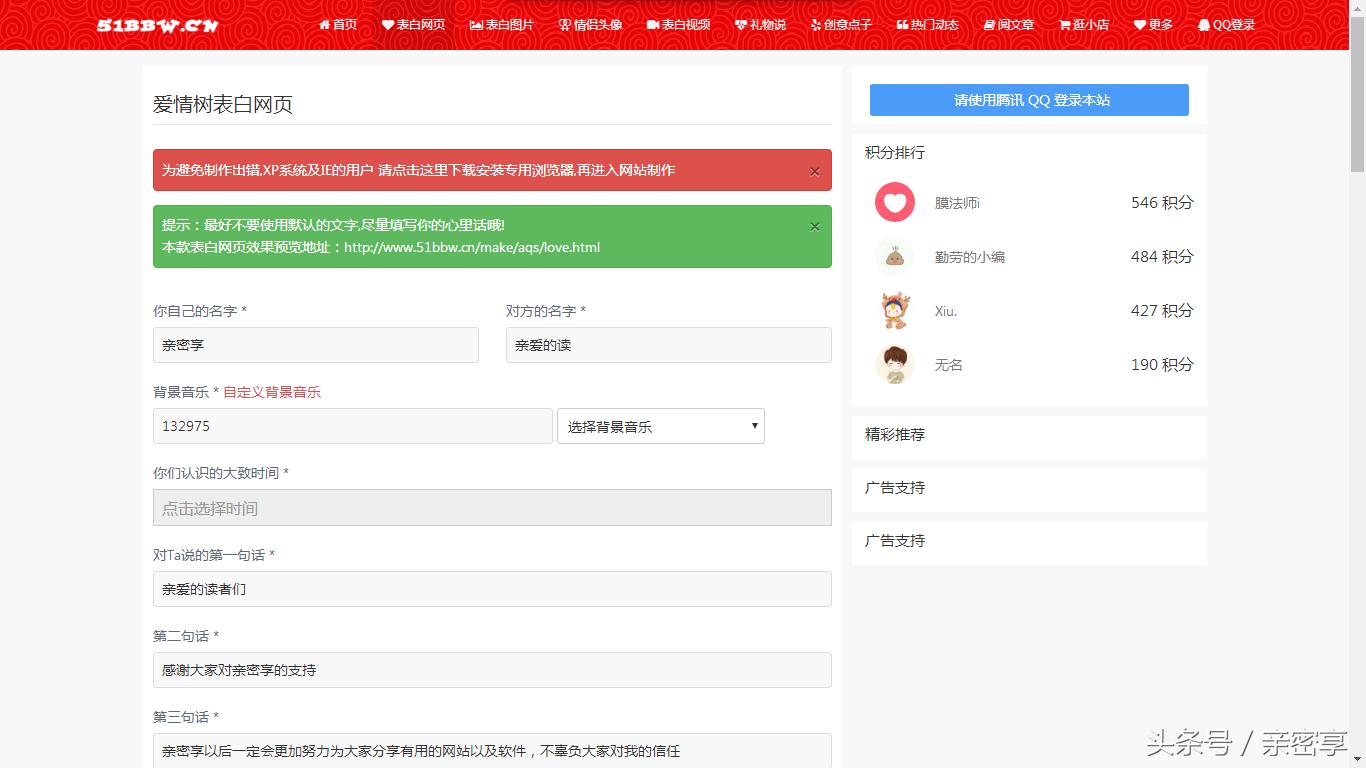Expand the 更多 menu
The width and height of the screenshot is (1366, 768).
pyautogui.click(x=1152, y=24)
